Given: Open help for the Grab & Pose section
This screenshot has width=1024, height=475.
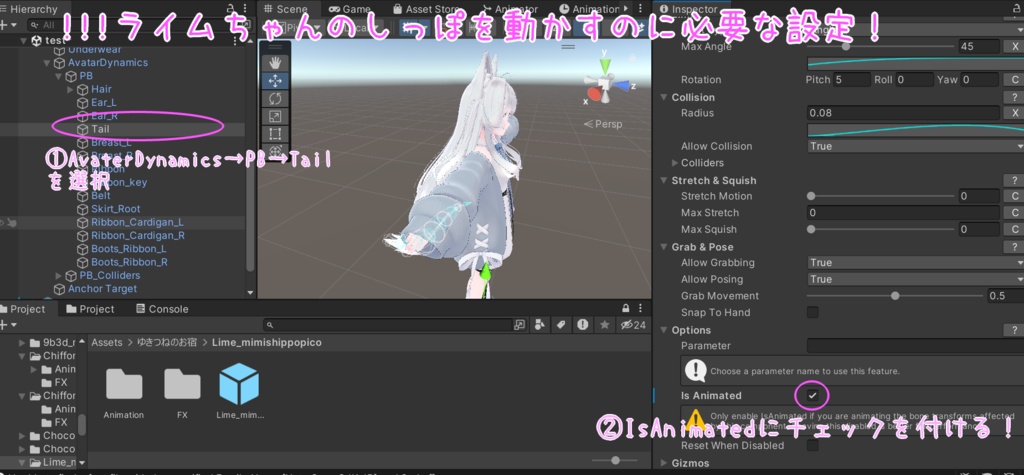Looking at the screenshot, I should click(x=1015, y=247).
